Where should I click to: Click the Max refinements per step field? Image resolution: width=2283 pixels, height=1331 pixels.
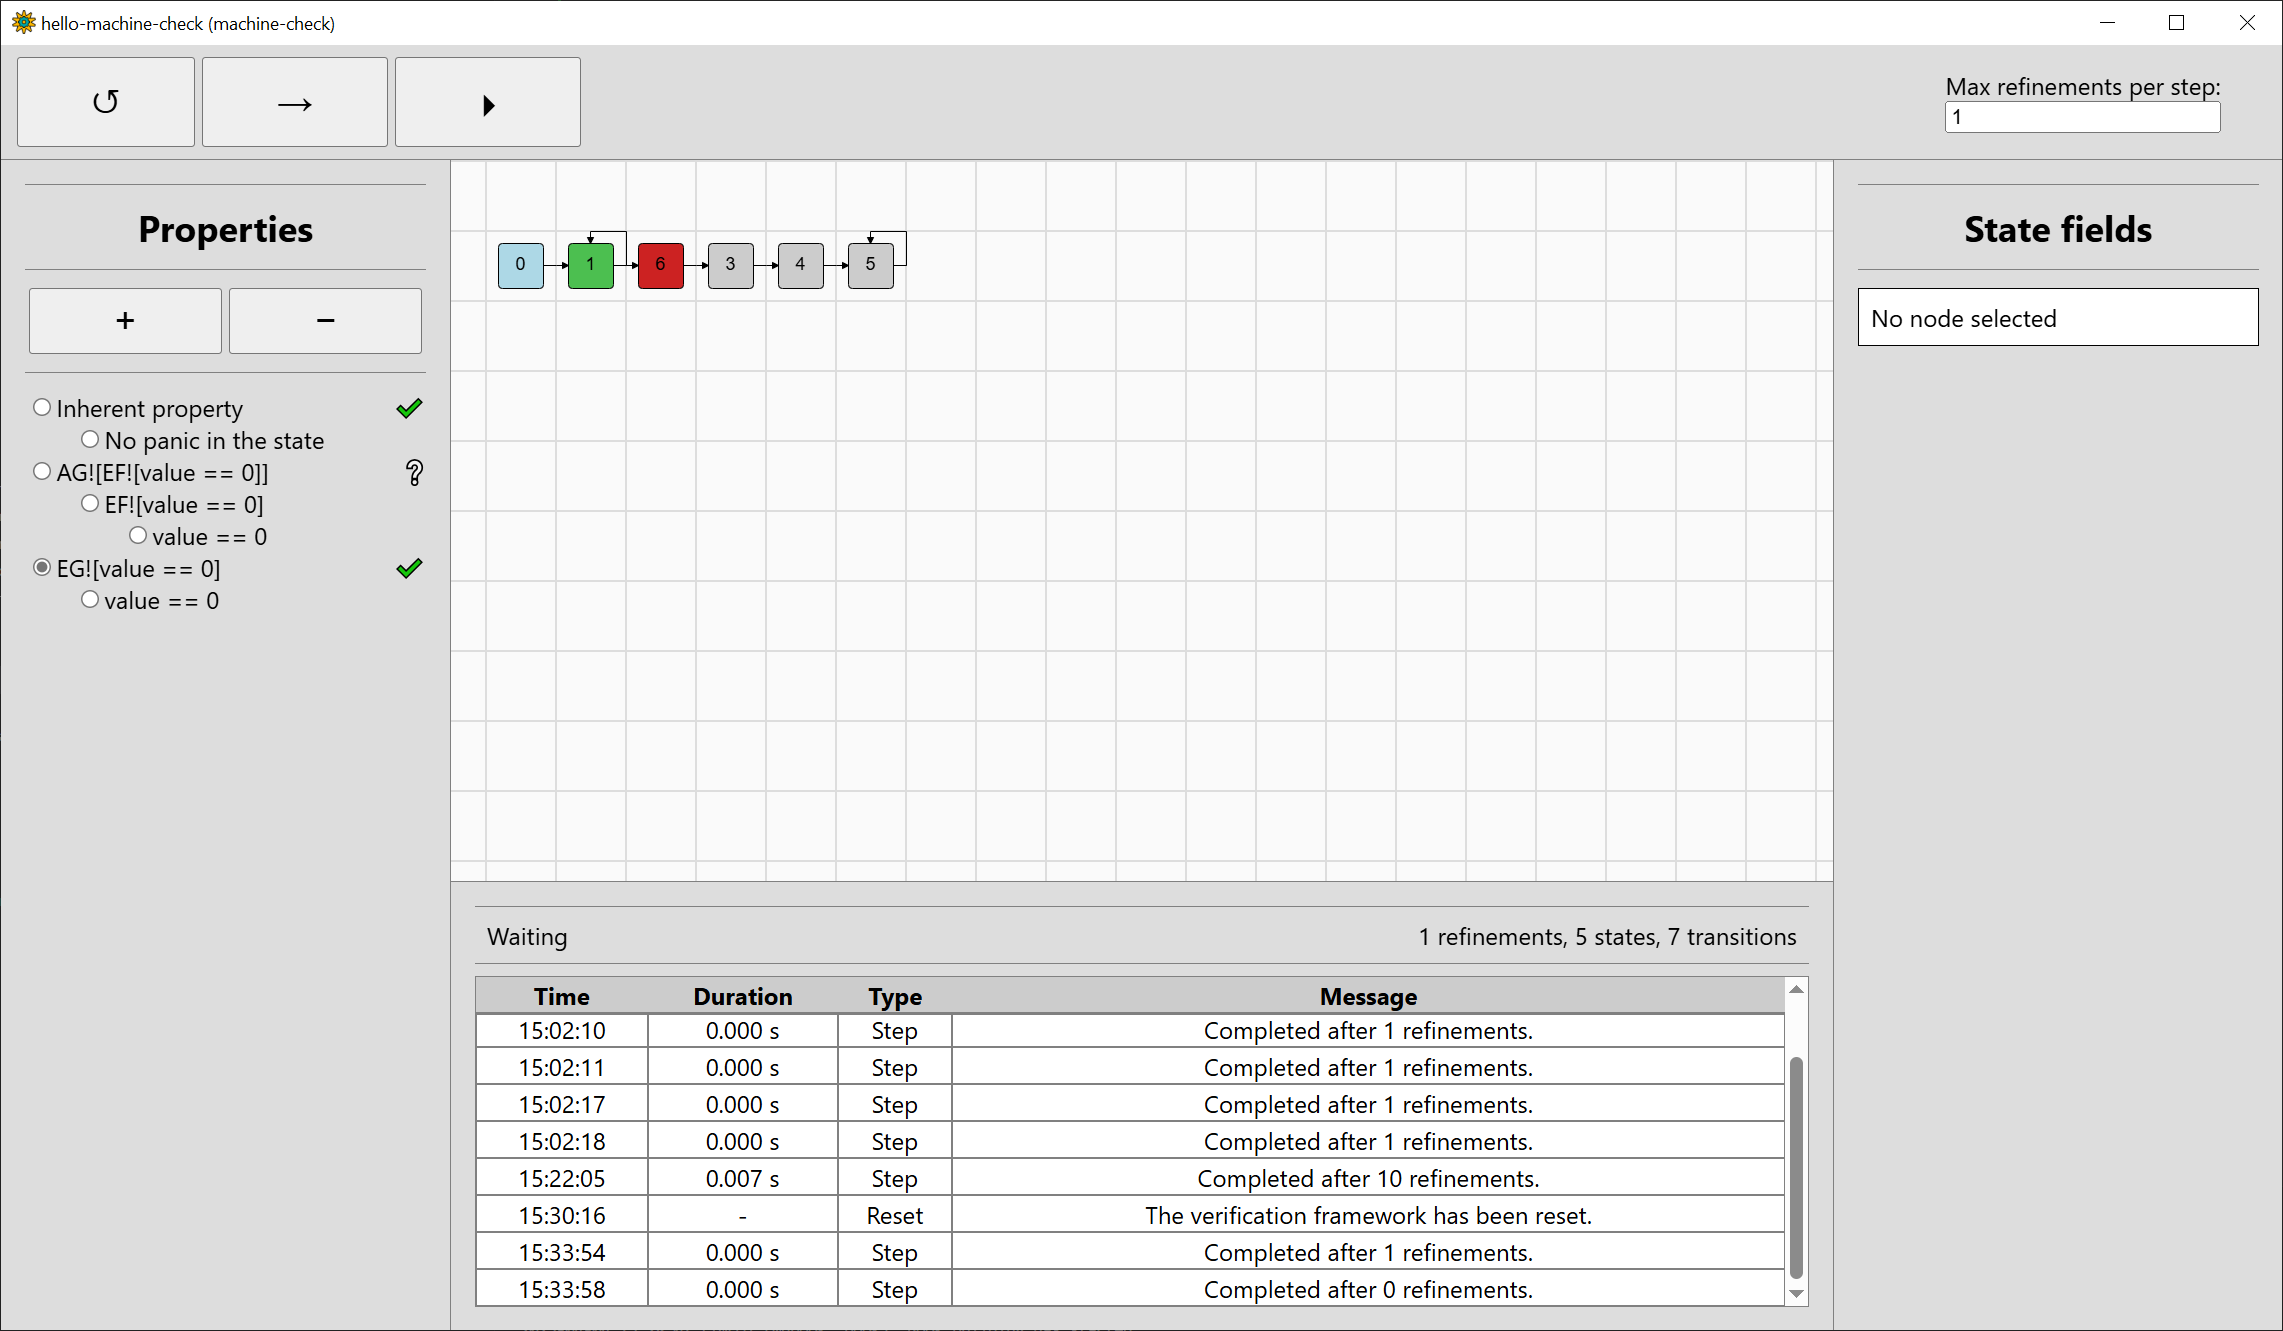2082,117
